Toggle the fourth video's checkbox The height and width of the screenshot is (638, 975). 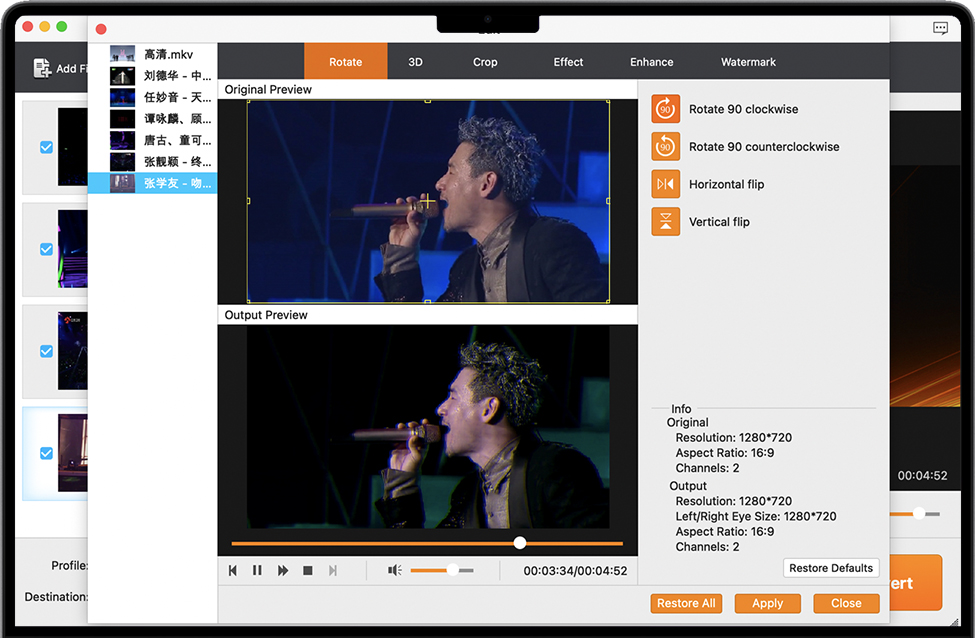click(x=46, y=453)
